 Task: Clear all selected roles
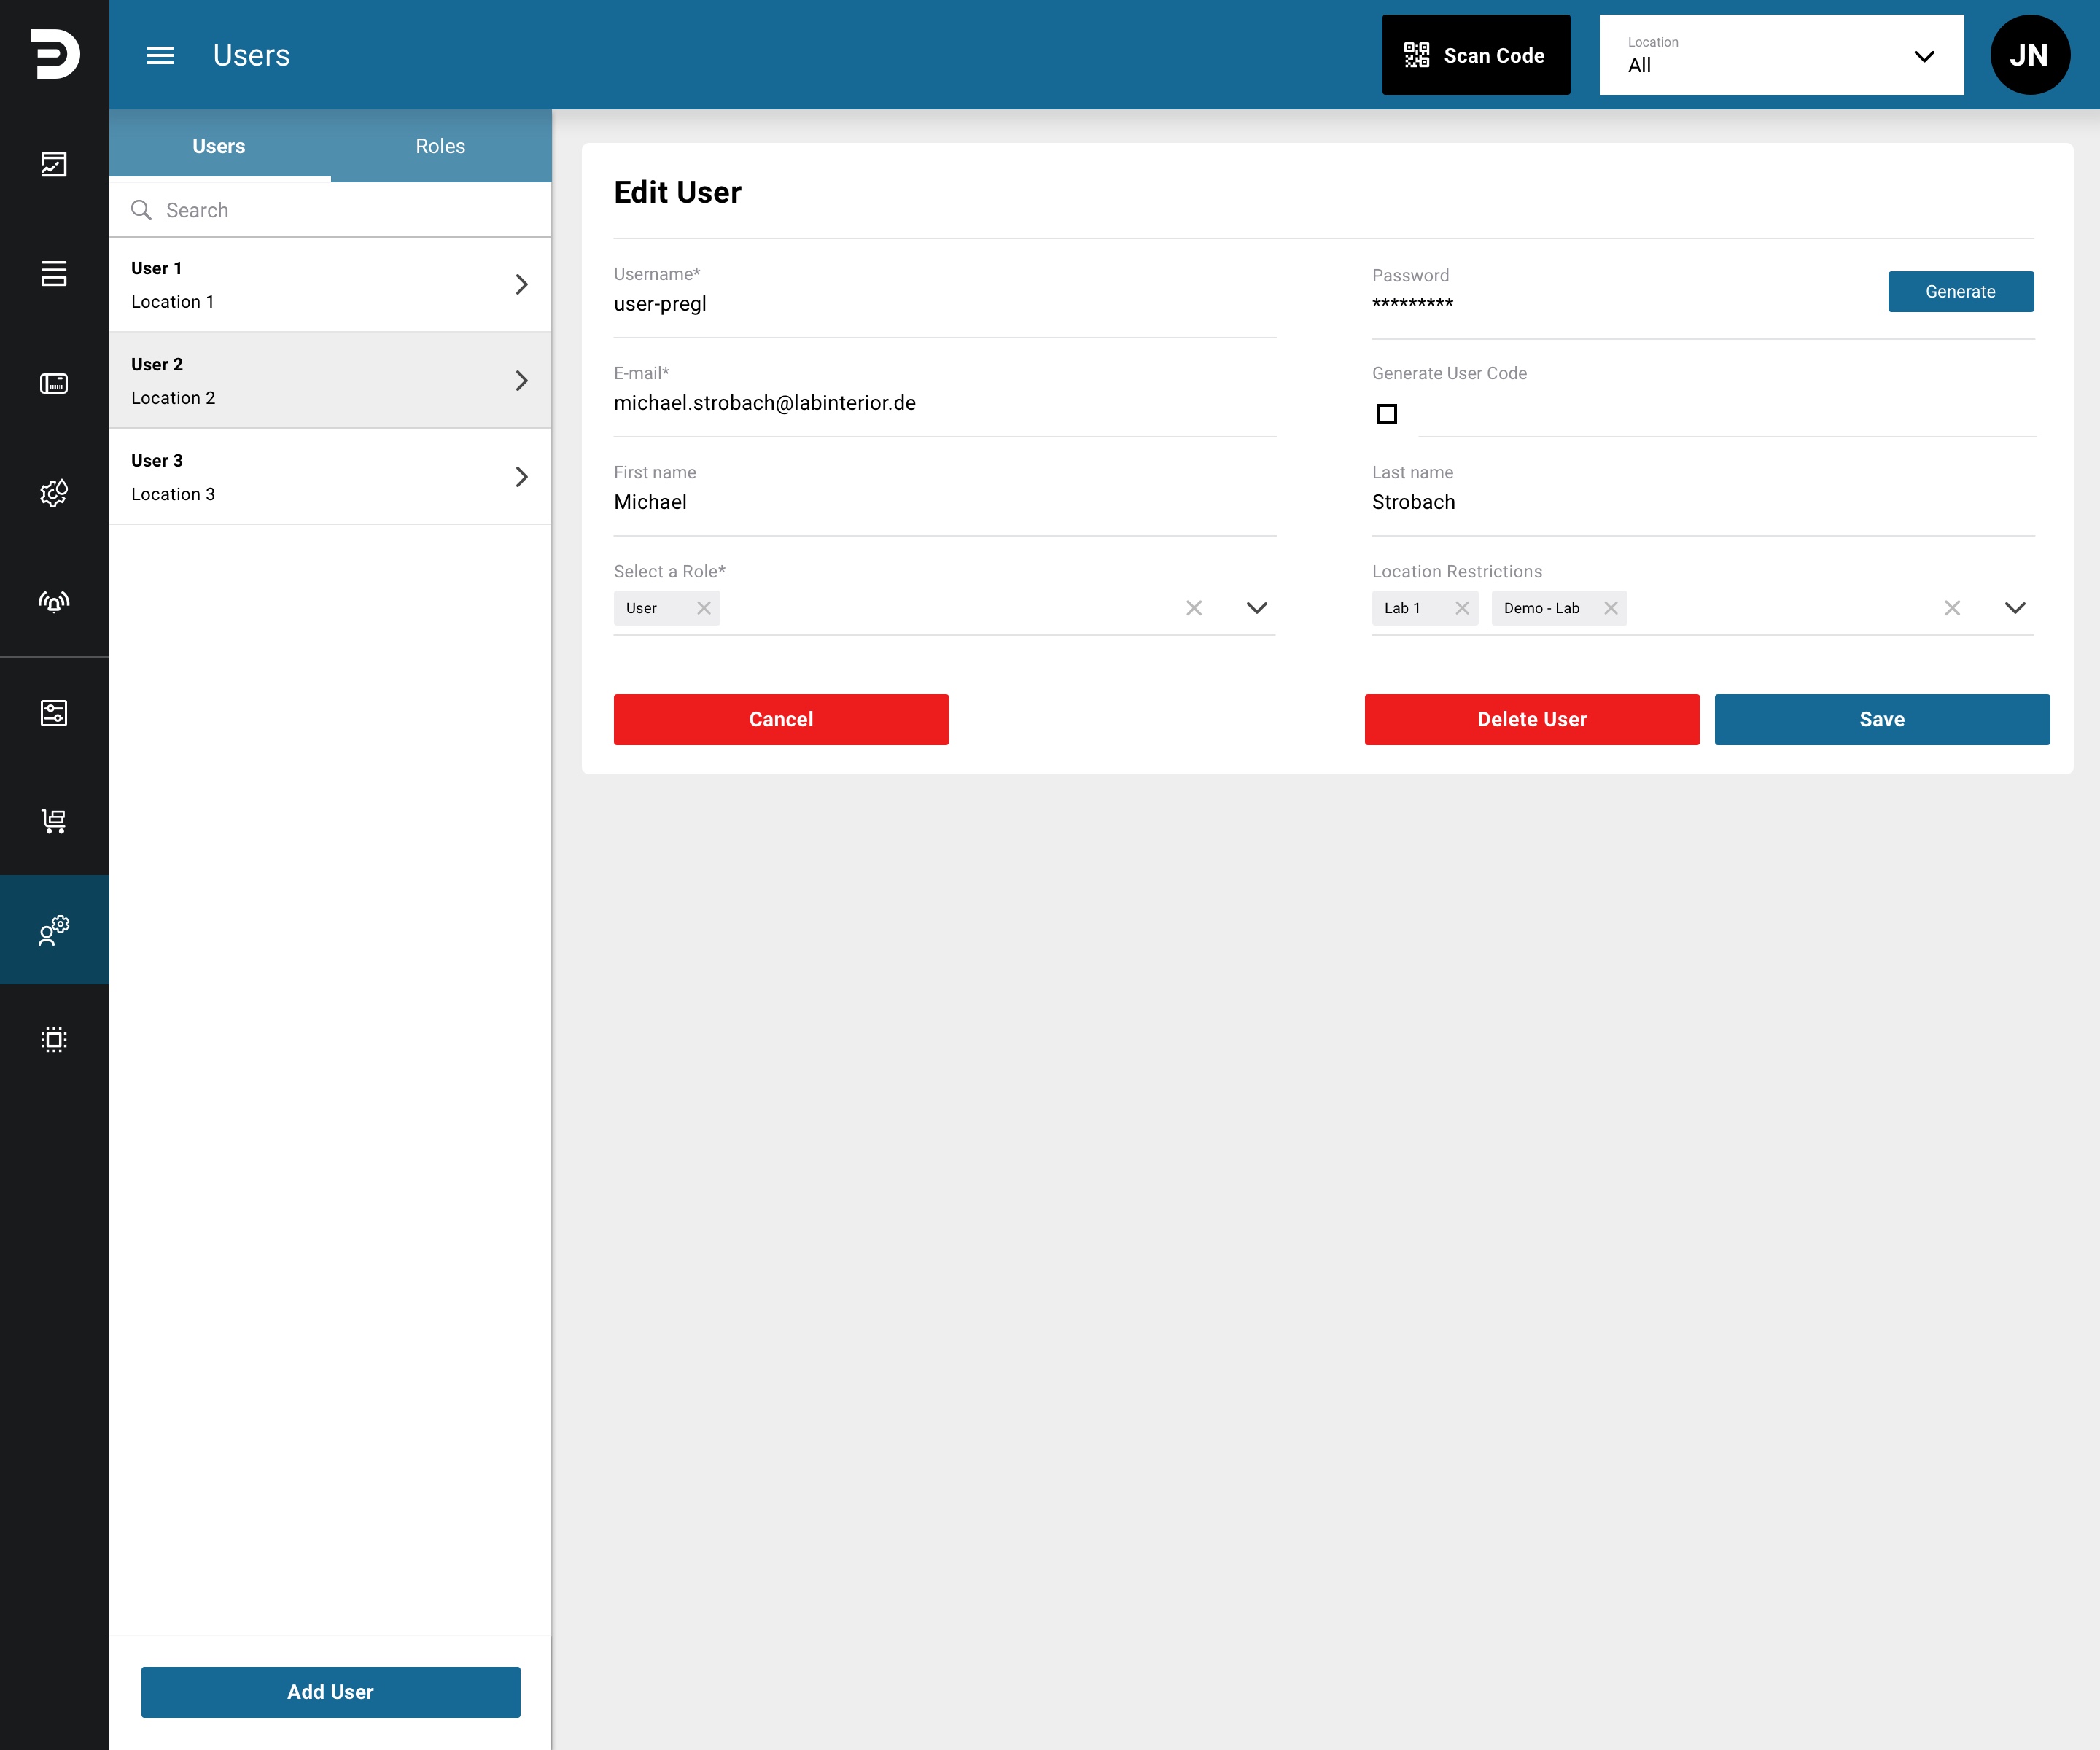coord(1194,608)
